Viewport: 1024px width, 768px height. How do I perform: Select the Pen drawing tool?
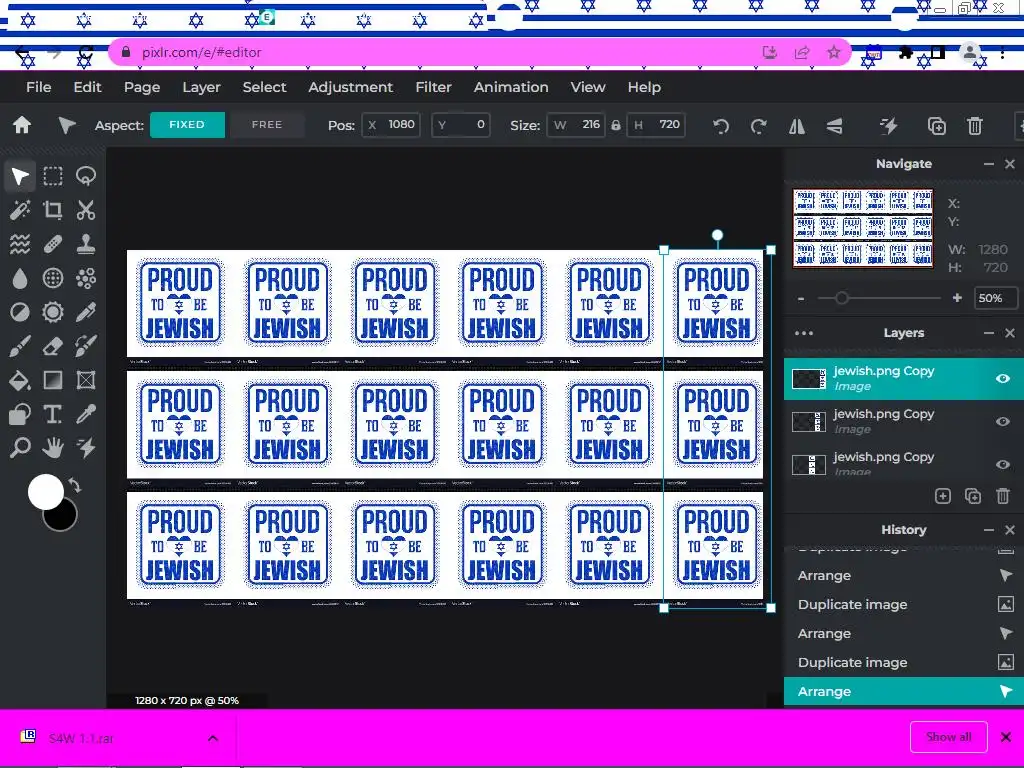(x=86, y=312)
